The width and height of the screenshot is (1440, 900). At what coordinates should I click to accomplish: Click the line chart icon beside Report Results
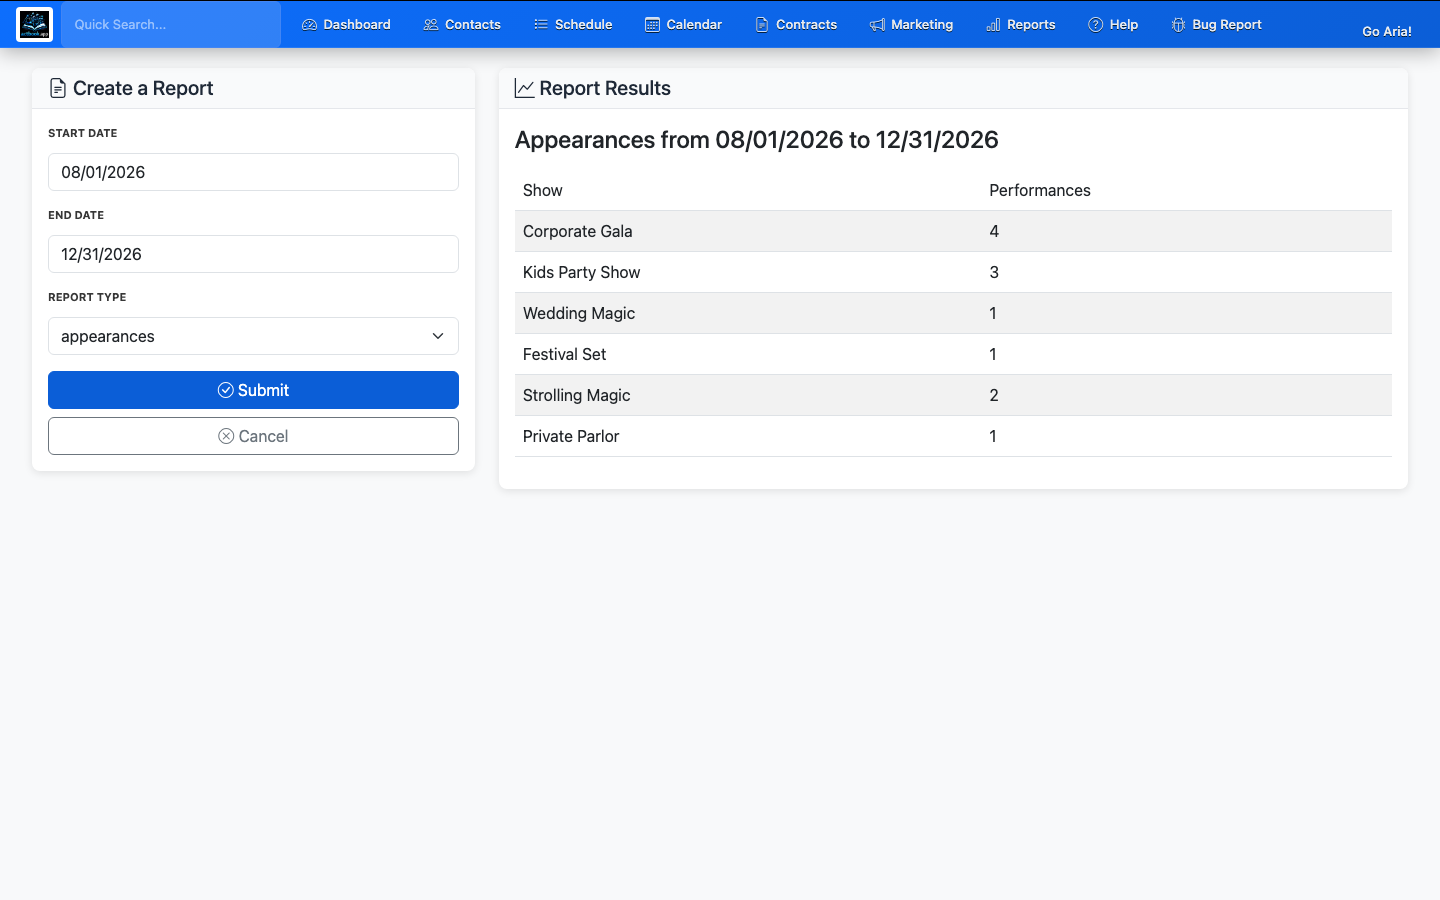click(x=524, y=88)
